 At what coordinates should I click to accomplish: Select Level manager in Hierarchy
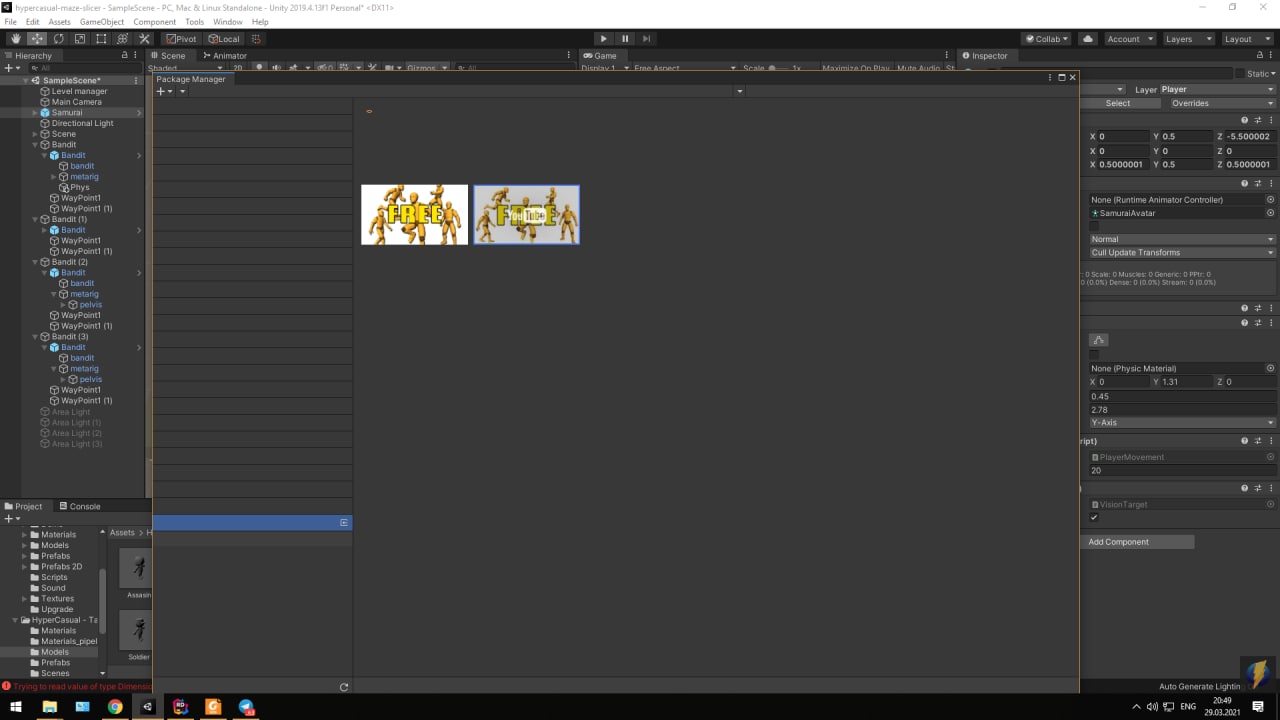[x=79, y=91]
